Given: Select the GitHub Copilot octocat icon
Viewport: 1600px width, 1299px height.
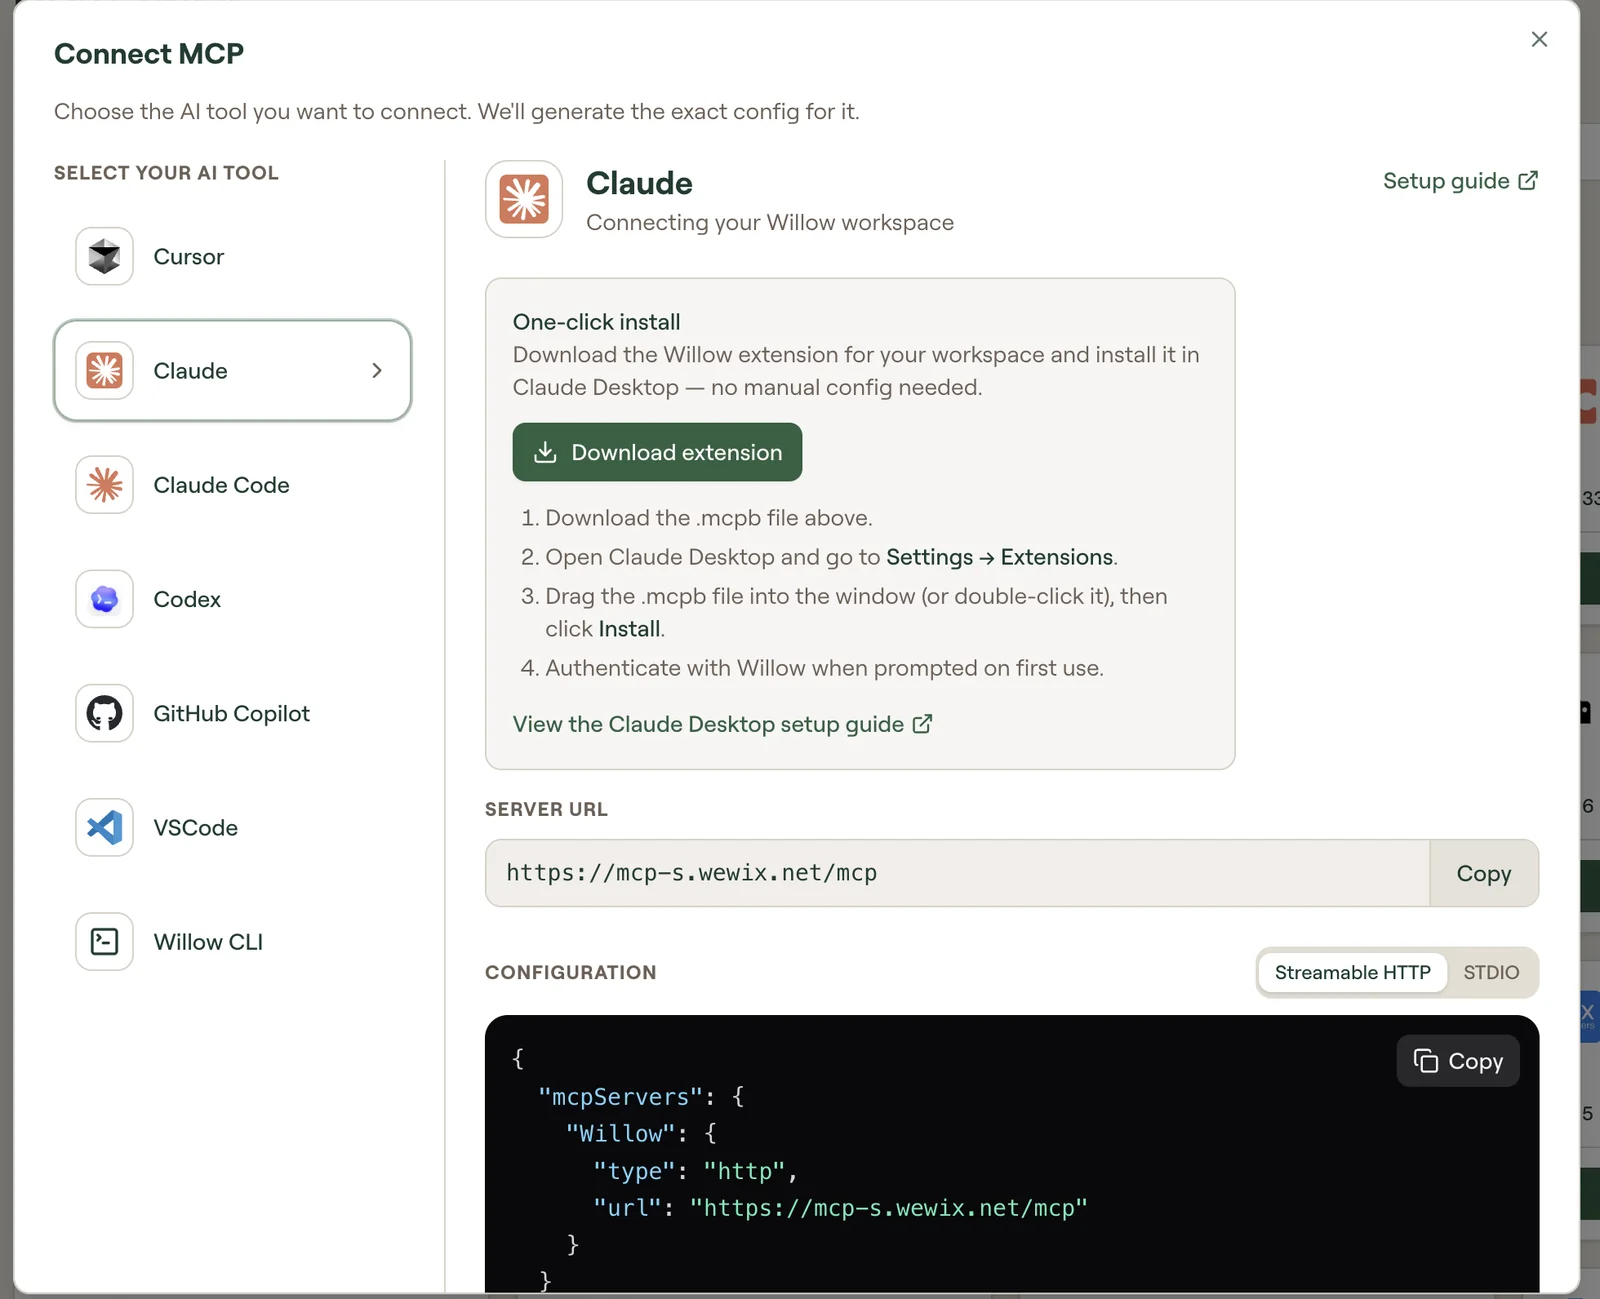Looking at the screenshot, I should click(104, 713).
